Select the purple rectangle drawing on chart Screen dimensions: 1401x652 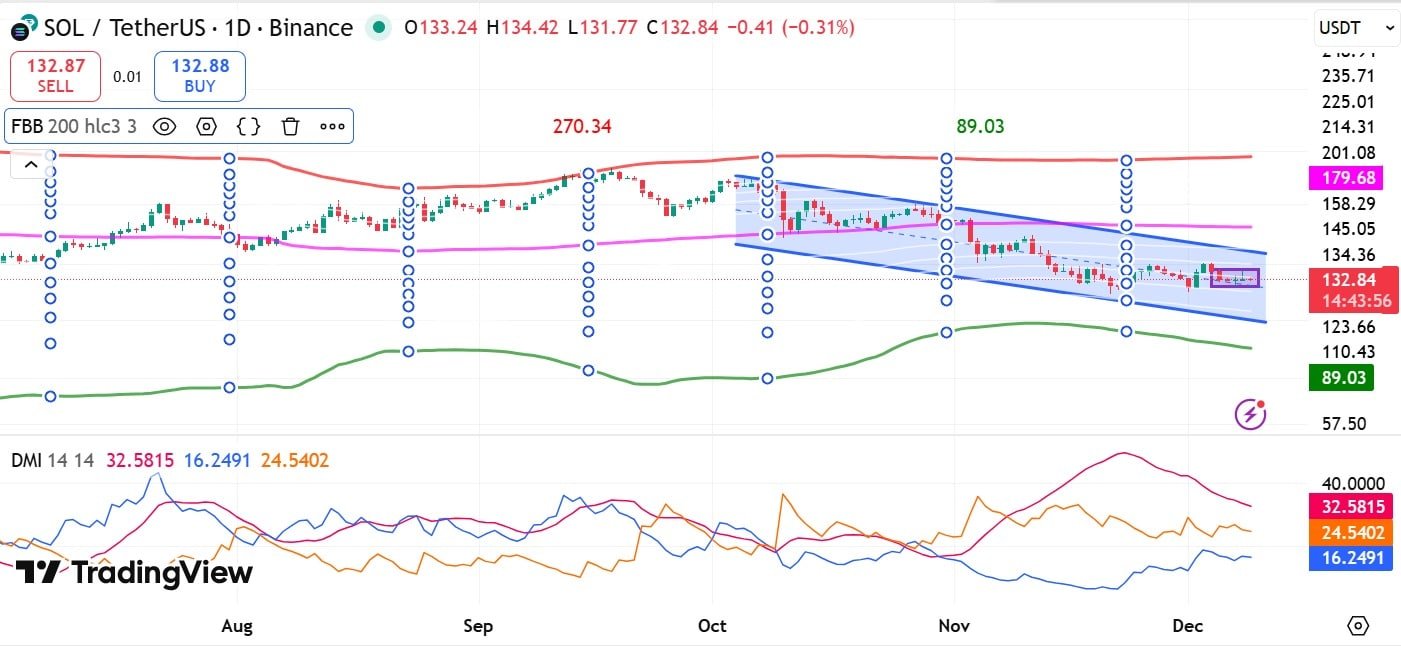point(1235,278)
